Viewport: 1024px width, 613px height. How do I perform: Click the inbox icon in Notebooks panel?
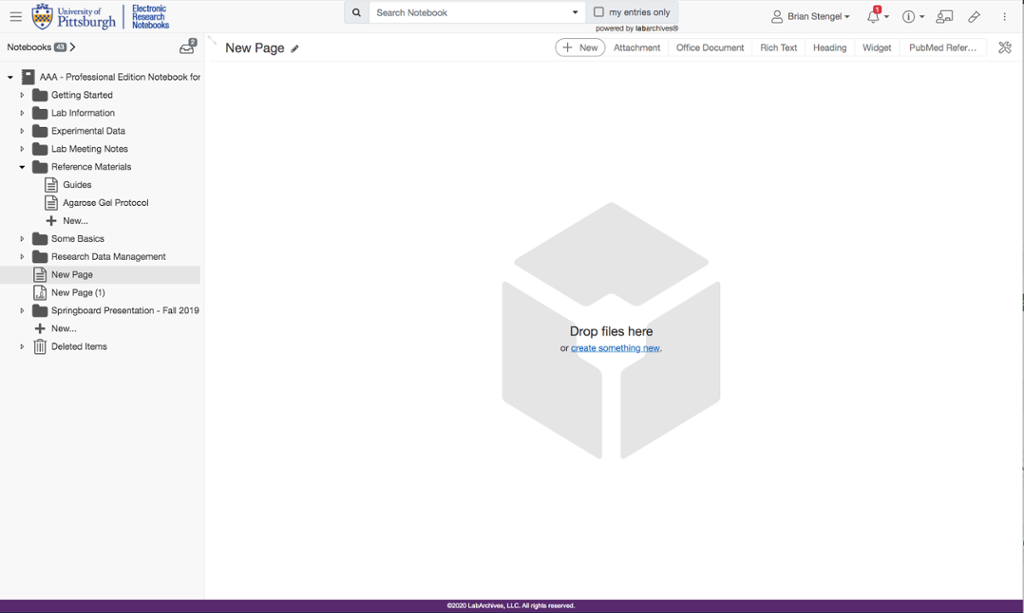[x=187, y=47]
